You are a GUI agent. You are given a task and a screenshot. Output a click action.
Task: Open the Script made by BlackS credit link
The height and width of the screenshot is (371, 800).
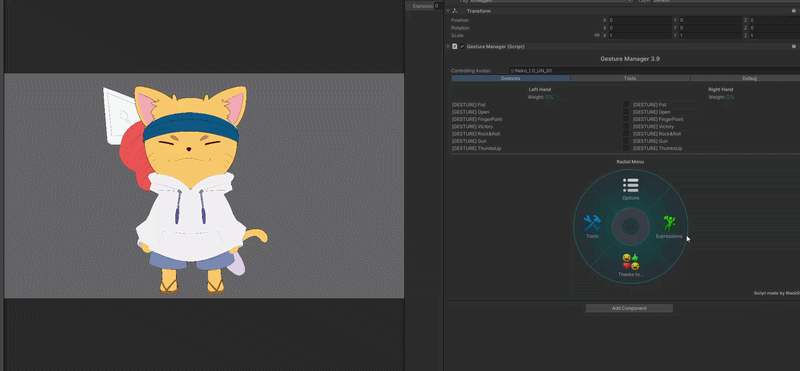coord(777,293)
